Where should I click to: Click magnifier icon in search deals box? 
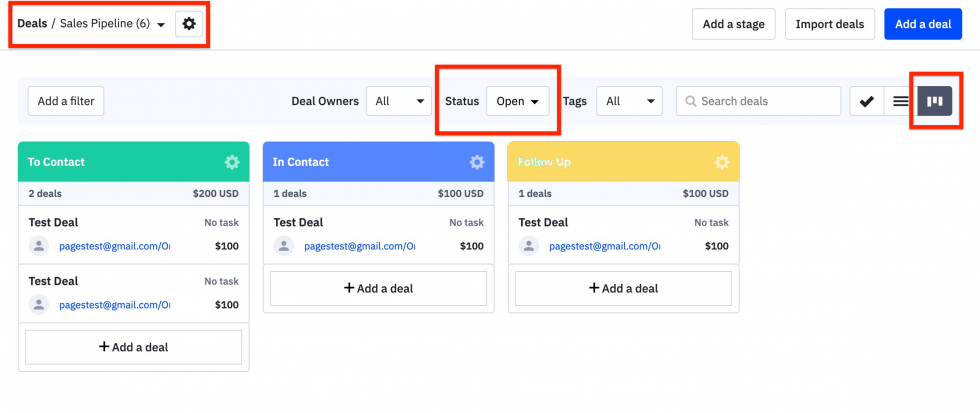(689, 101)
